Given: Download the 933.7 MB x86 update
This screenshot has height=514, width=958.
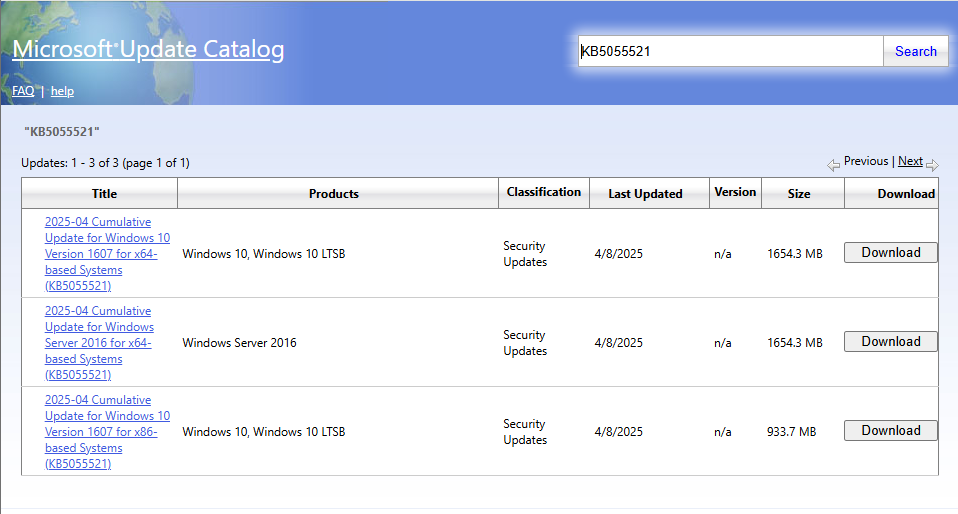Looking at the screenshot, I should [891, 430].
